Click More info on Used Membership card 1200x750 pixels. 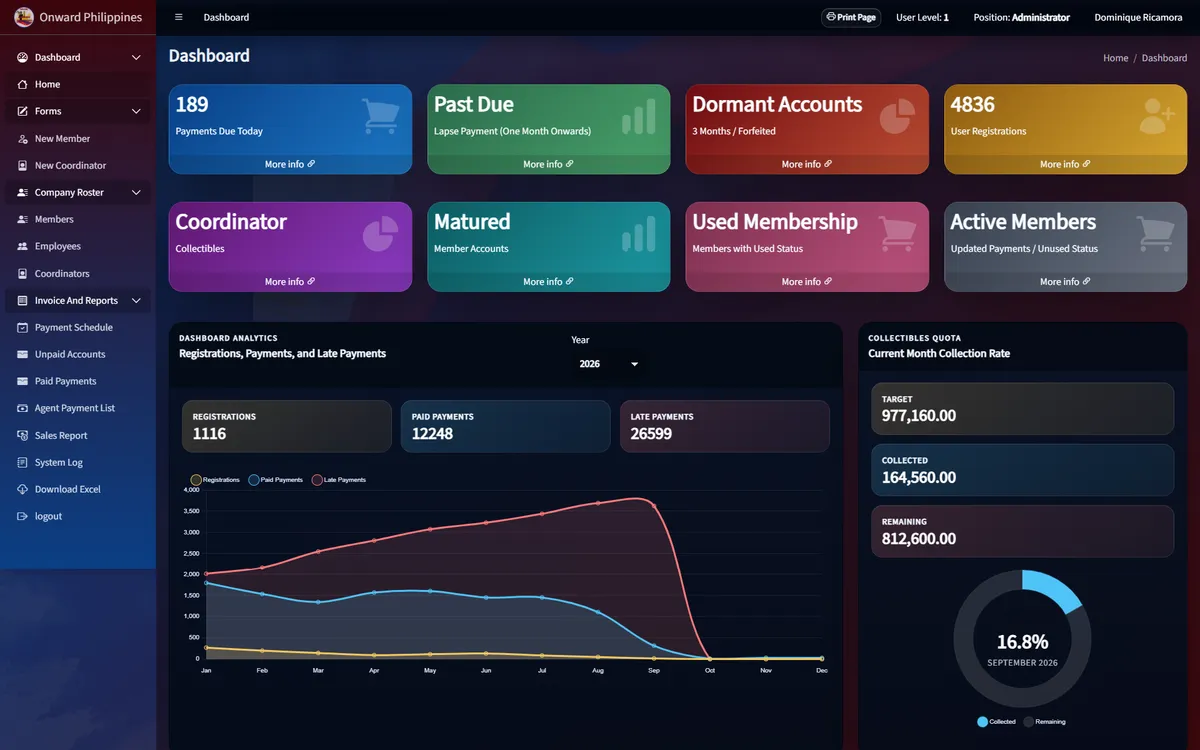(807, 282)
